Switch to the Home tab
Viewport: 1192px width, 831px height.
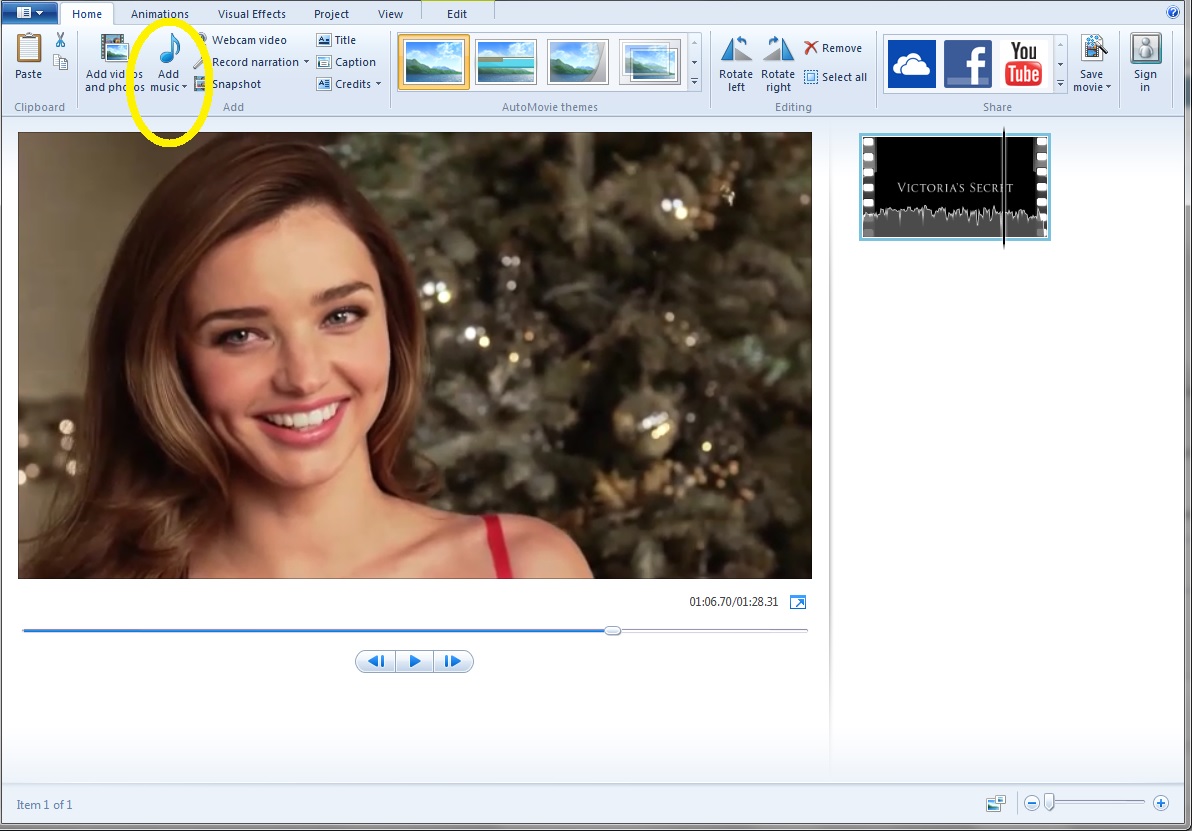pos(87,14)
